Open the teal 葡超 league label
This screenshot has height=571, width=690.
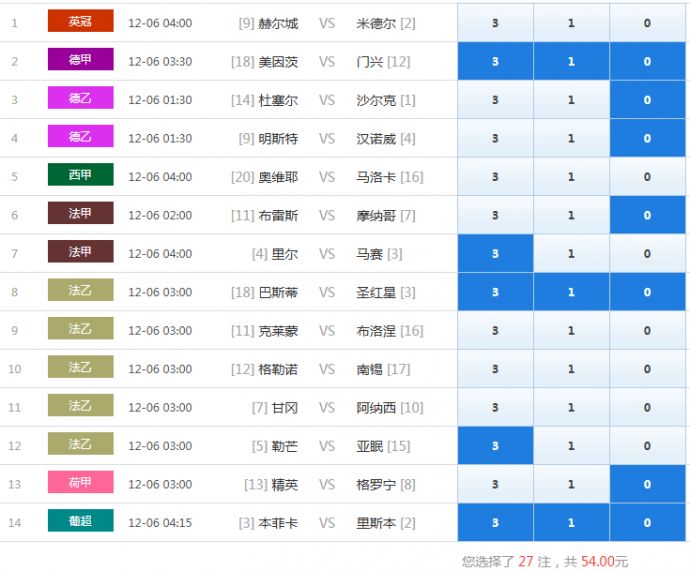click(80, 521)
